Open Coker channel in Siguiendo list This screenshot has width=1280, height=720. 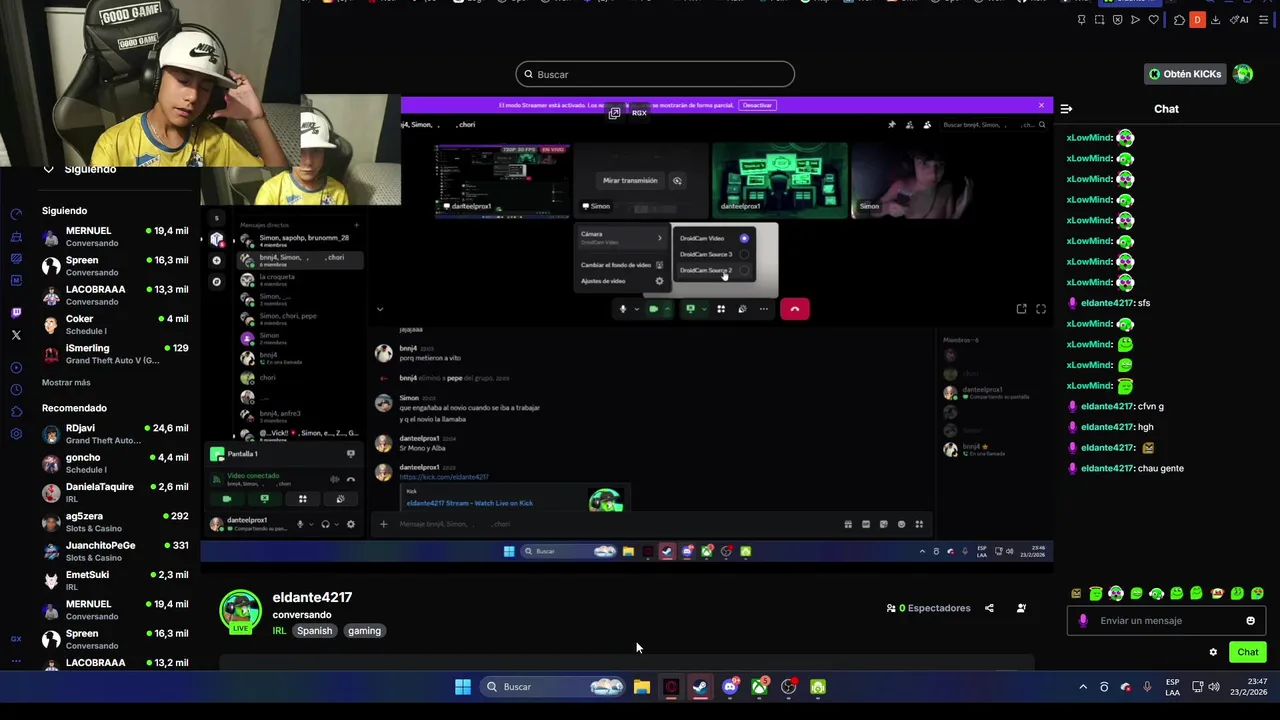point(115,325)
